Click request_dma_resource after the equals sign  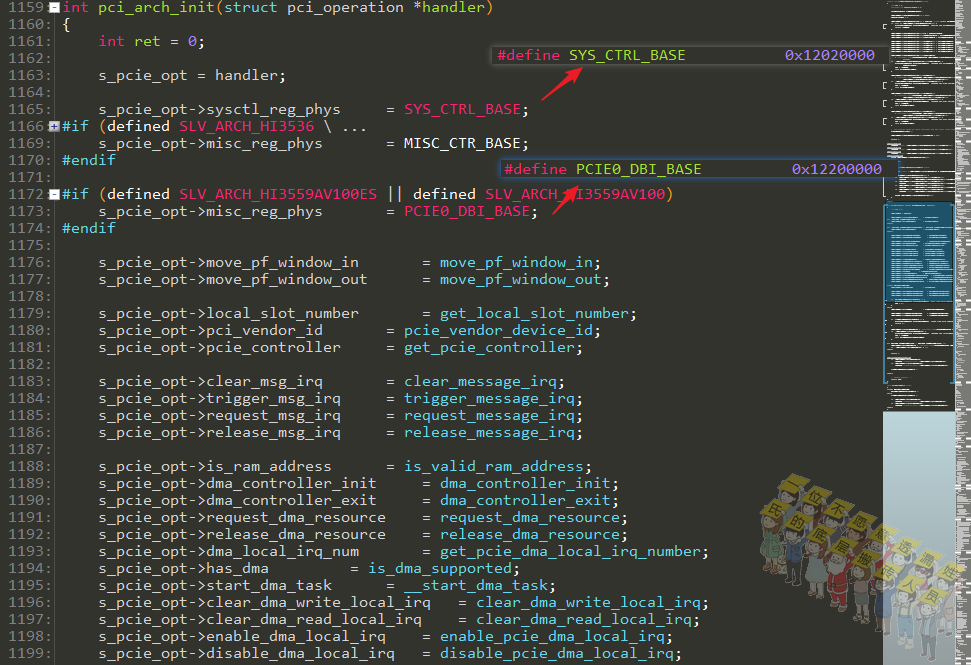coord(529,518)
